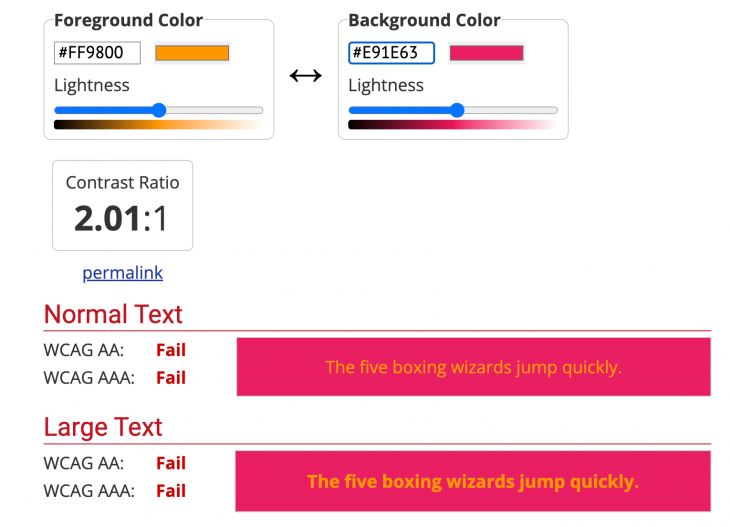Viewport: 730px width, 527px height.
Task: Click the Normal Text WCAG AAA Fail result
Action: coord(171,378)
